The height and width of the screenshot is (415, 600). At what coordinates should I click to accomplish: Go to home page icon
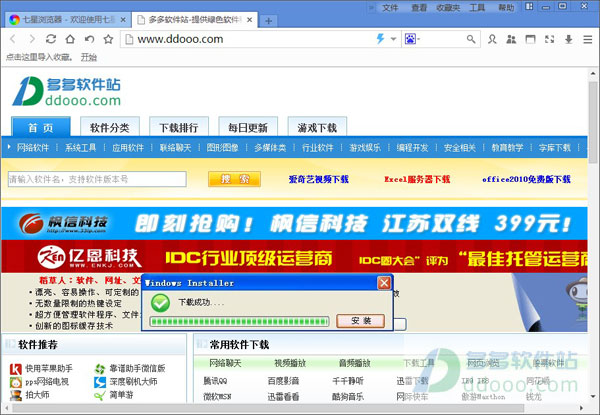(70, 39)
